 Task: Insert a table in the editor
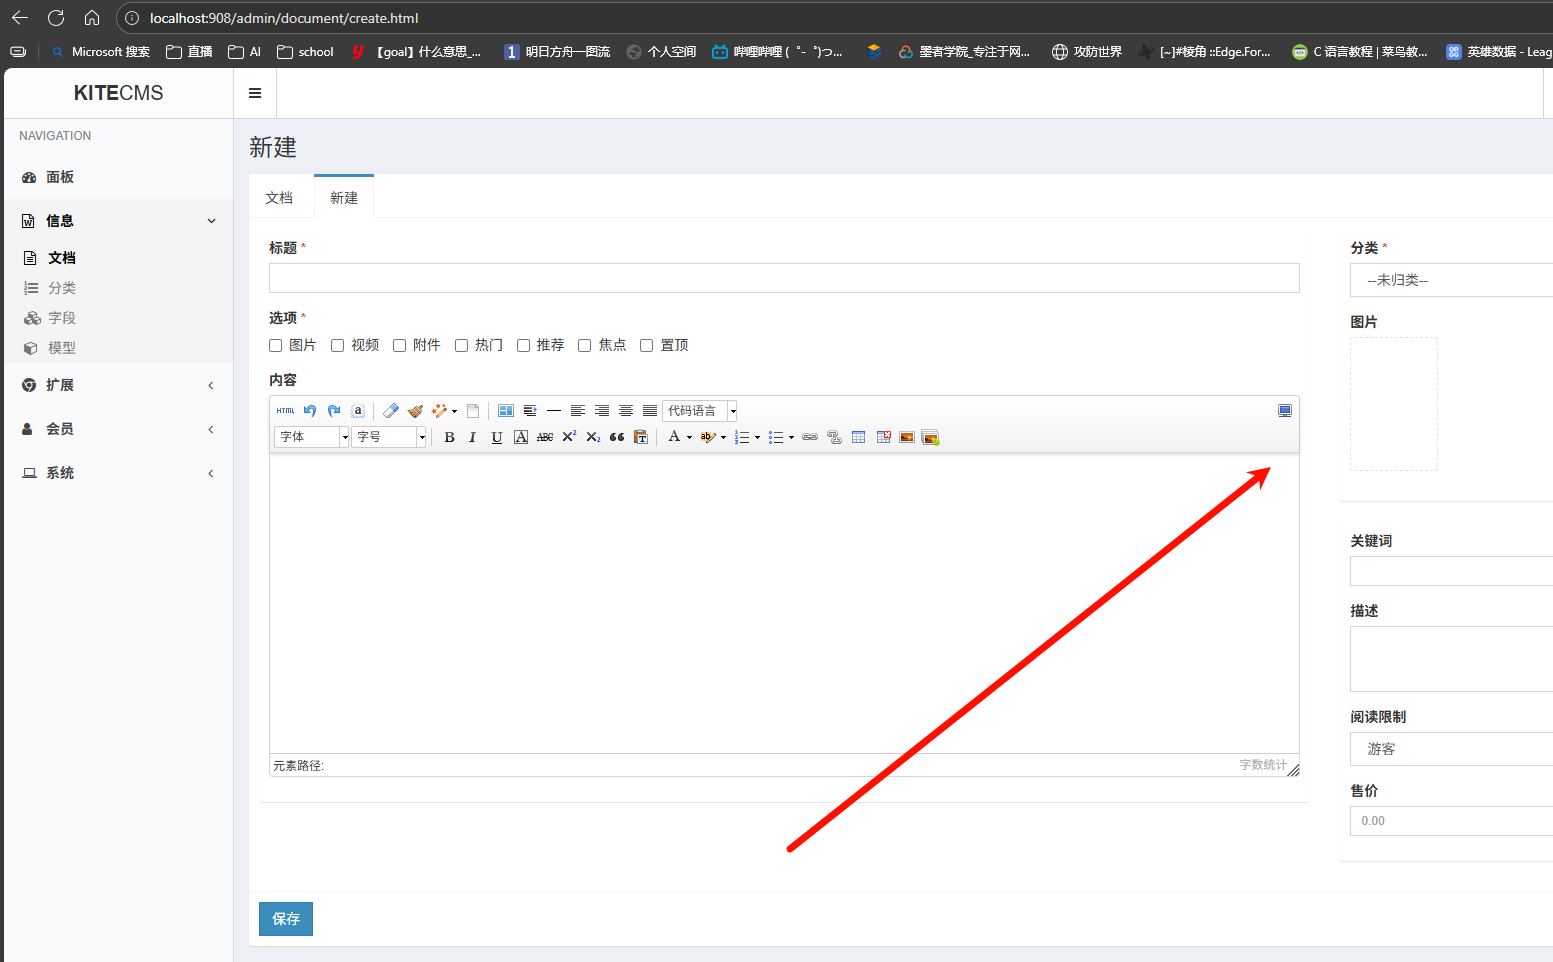858,437
